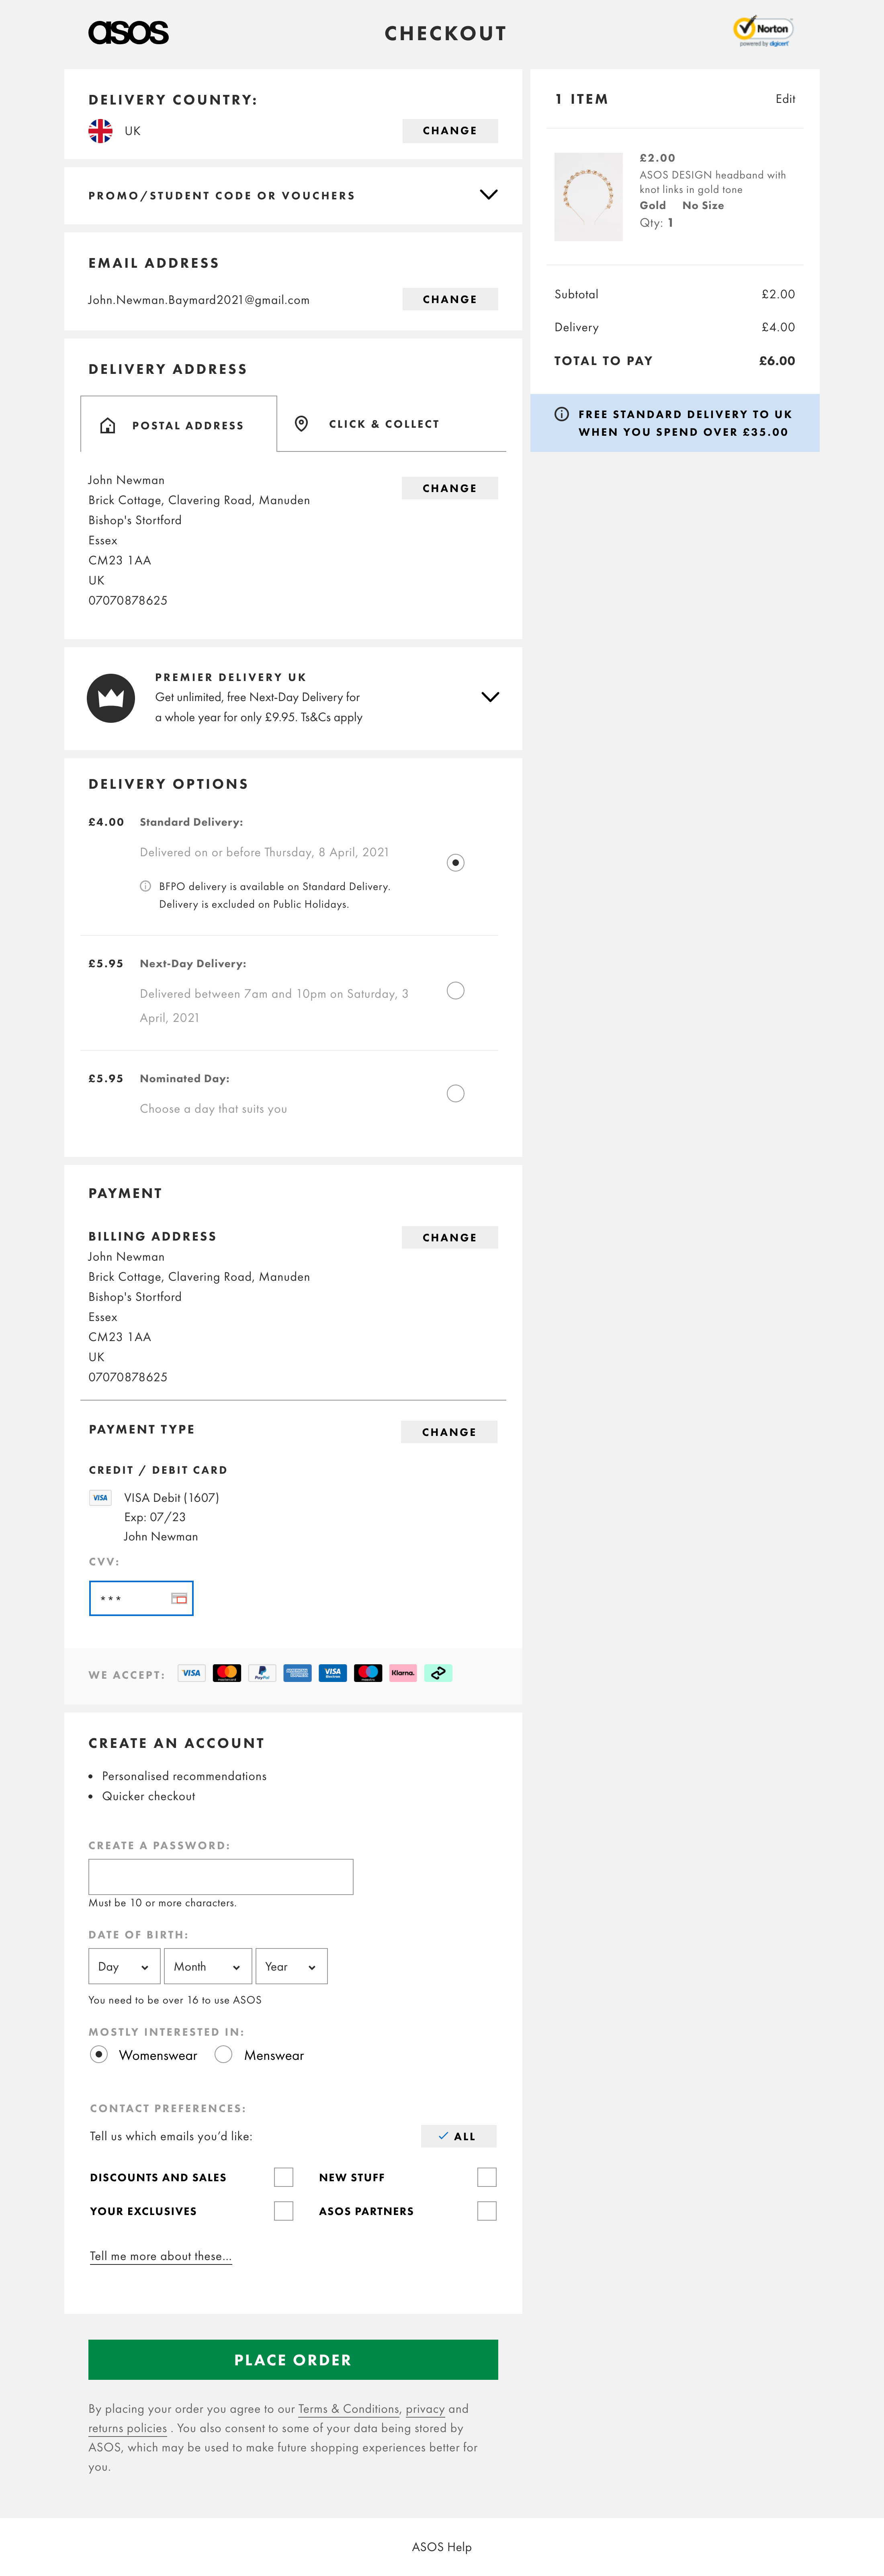Open the Month dropdown for date of birth
The height and width of the screenshot is (2576, 884).
207,1966
